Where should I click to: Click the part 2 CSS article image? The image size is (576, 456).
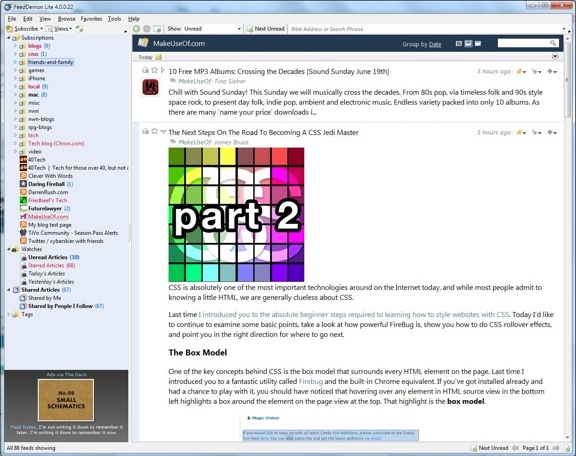(236, 215)
